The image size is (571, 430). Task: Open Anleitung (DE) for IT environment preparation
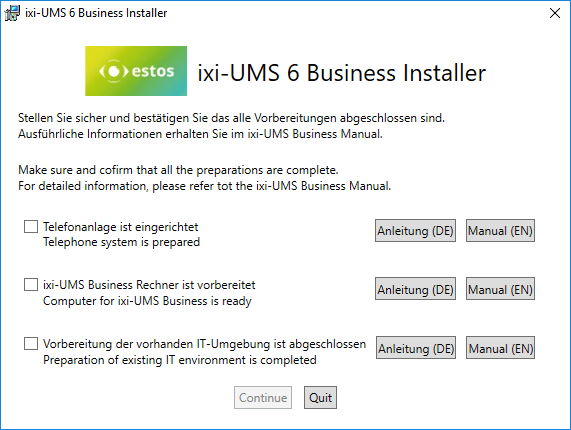[x=416, y=348]
